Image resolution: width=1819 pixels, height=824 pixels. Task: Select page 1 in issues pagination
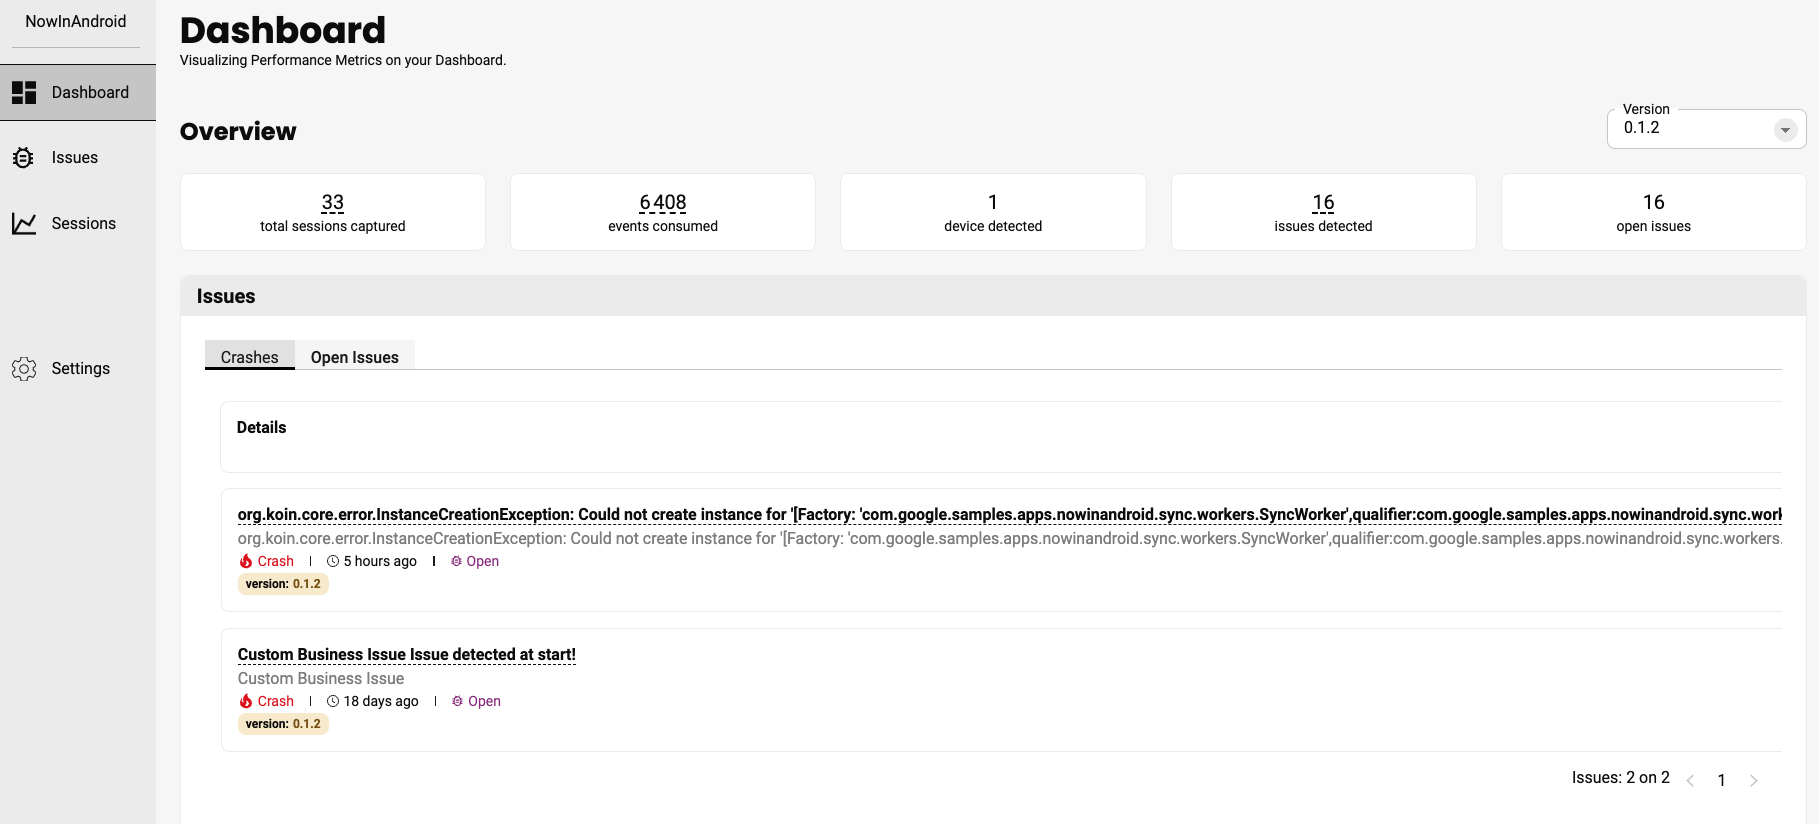1721,781
